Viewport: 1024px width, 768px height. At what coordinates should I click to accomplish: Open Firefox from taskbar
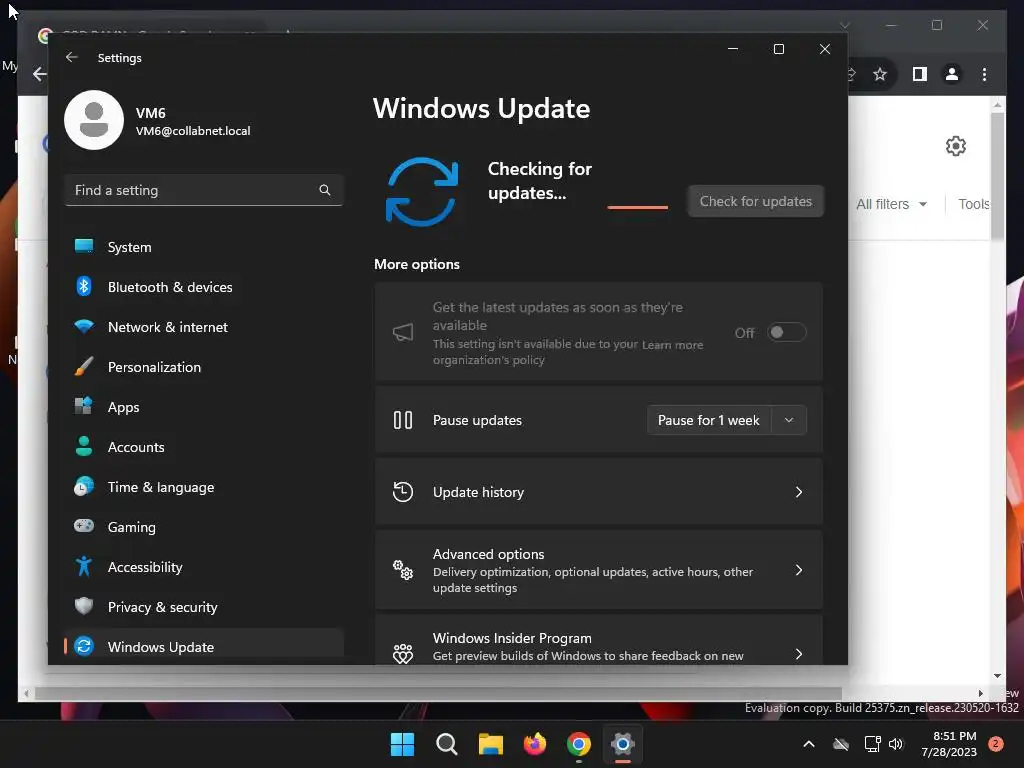535,744
